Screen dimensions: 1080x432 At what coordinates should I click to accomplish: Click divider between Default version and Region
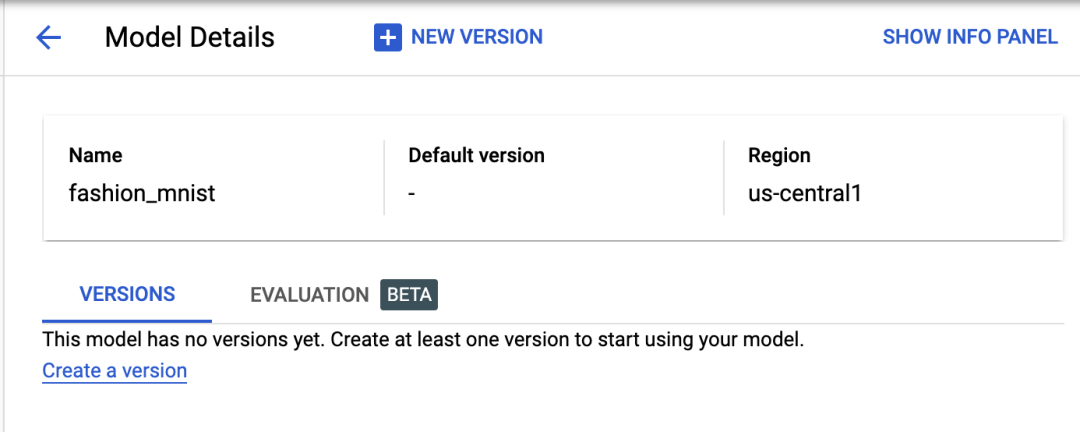724,177
